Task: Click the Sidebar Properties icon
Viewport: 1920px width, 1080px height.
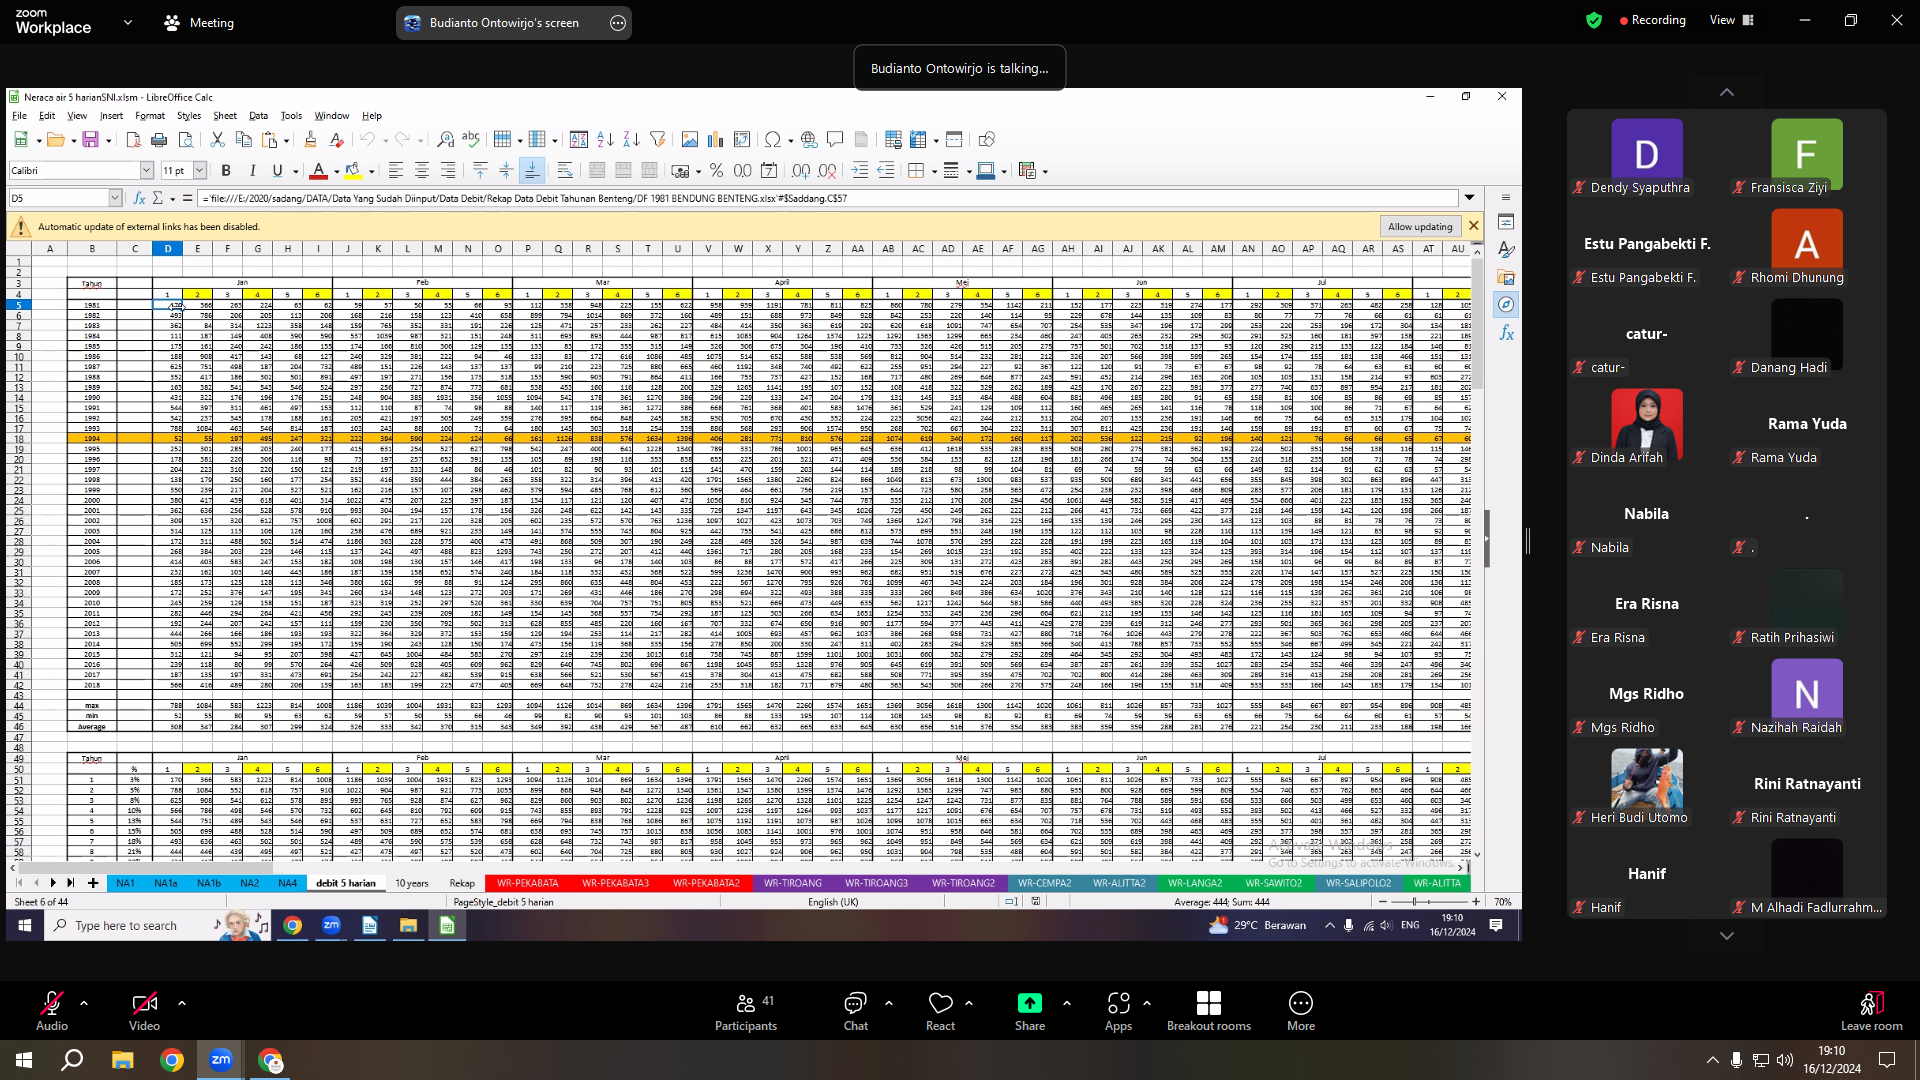Action: [1506, 222]
